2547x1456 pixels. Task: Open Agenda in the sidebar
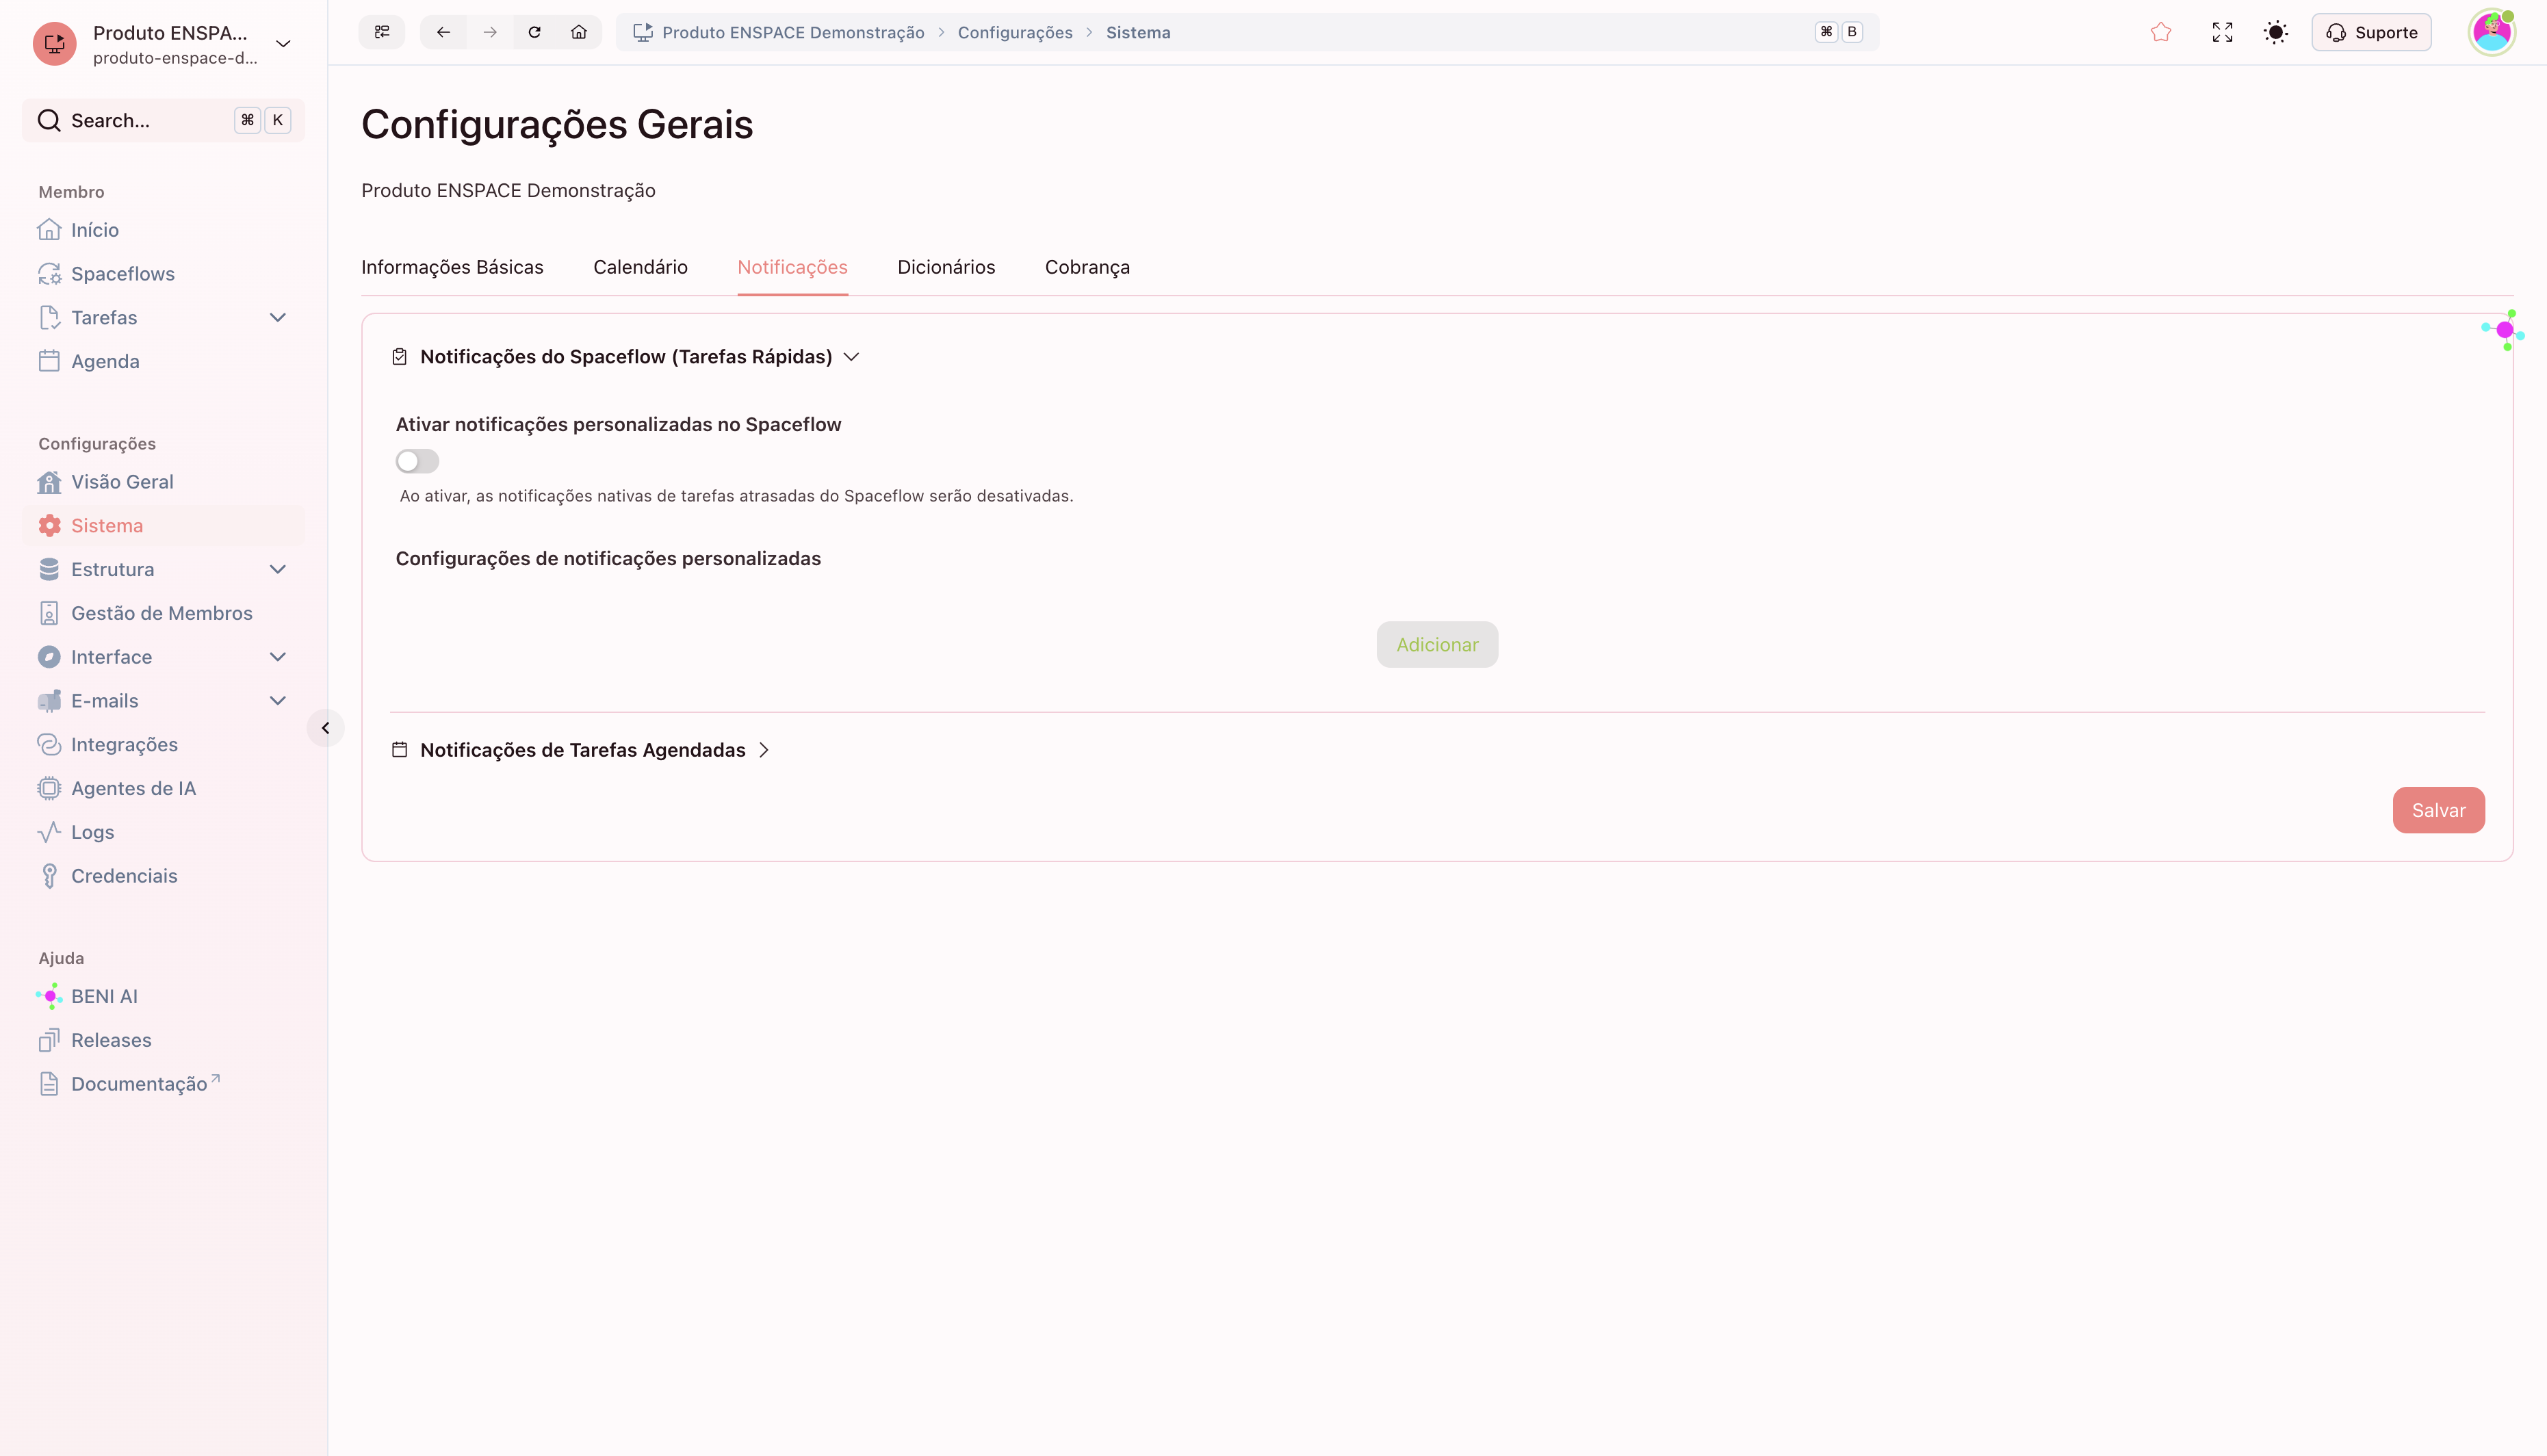tap(164, 361)
